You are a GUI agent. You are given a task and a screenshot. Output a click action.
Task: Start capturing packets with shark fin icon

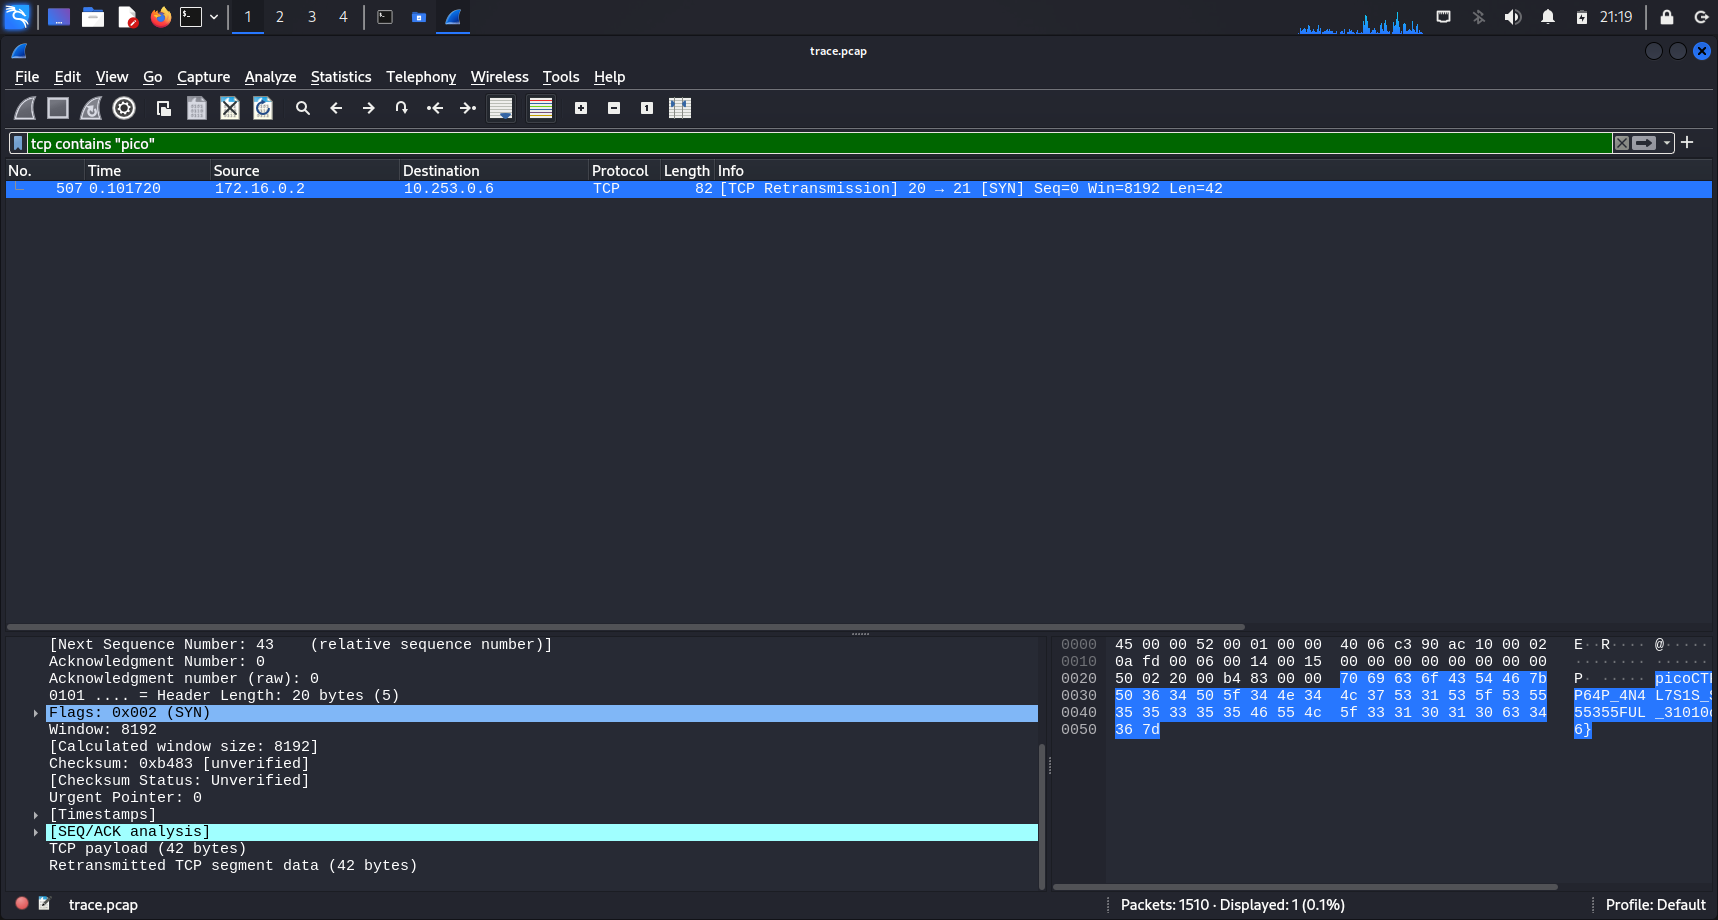tap(25, 108)
